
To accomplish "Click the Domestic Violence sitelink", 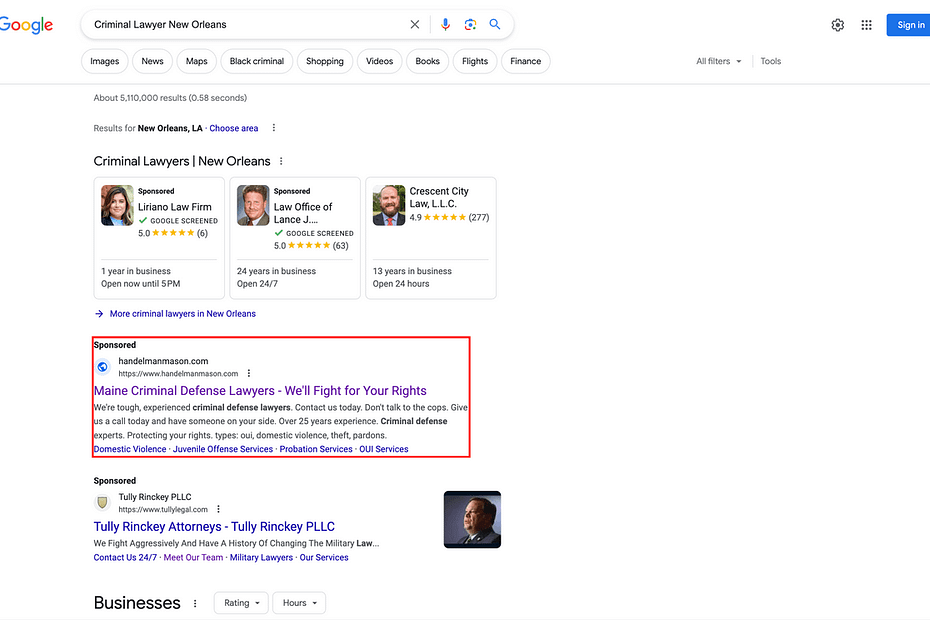I will 130,449.
